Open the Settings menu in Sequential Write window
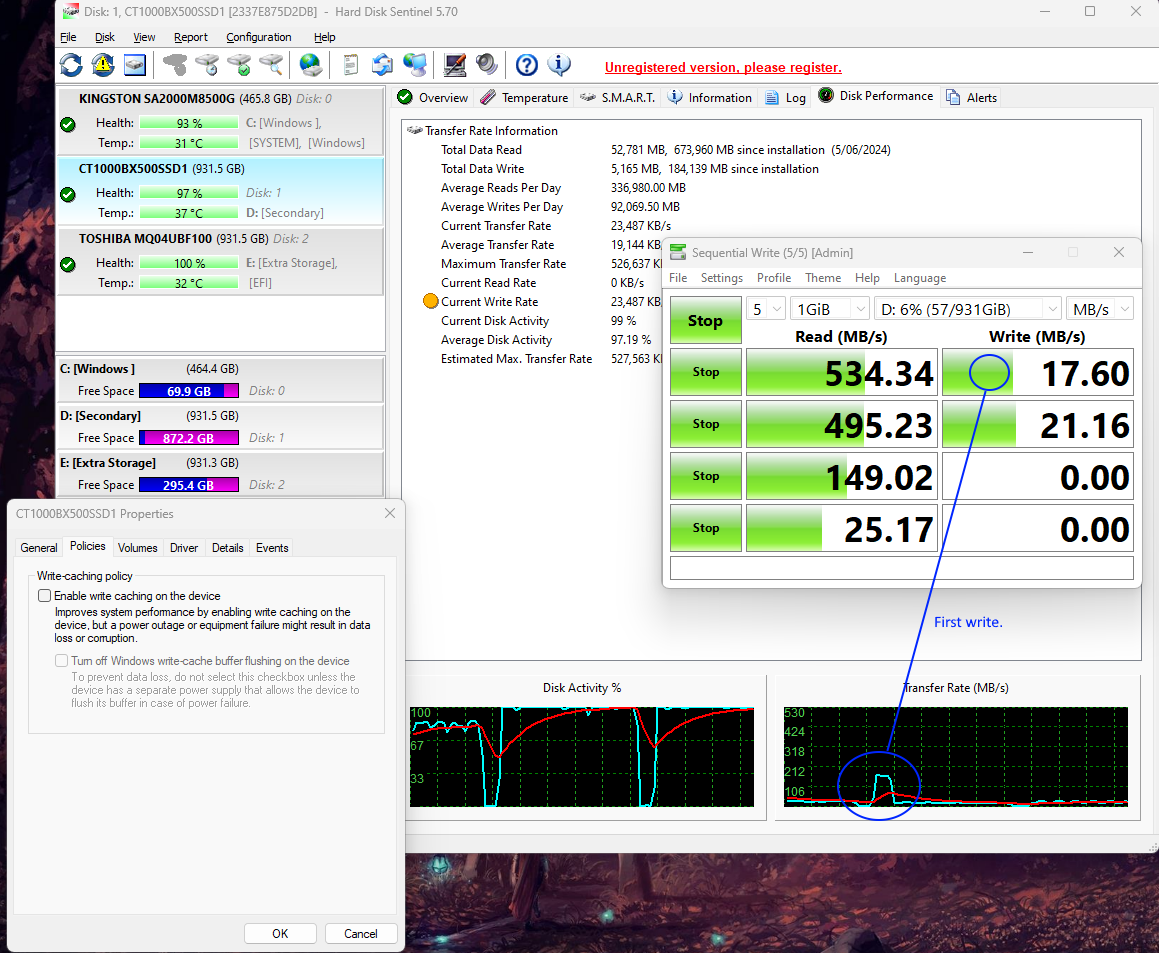 coord(721,278)
